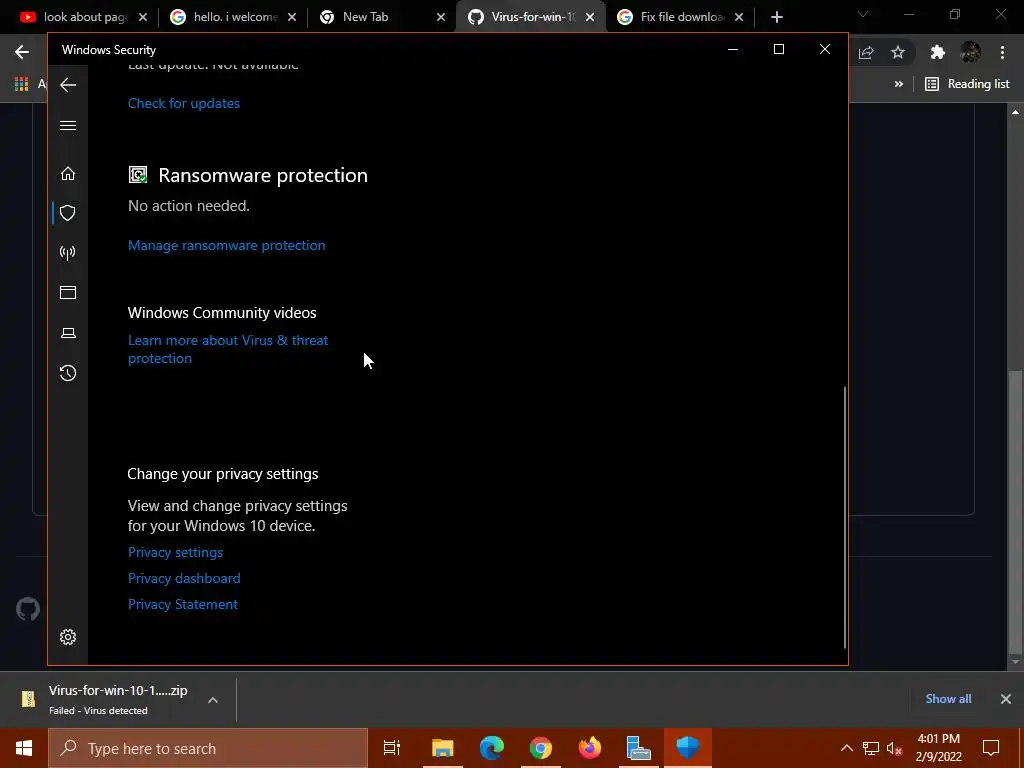Open Privacy Statement link

183,605
